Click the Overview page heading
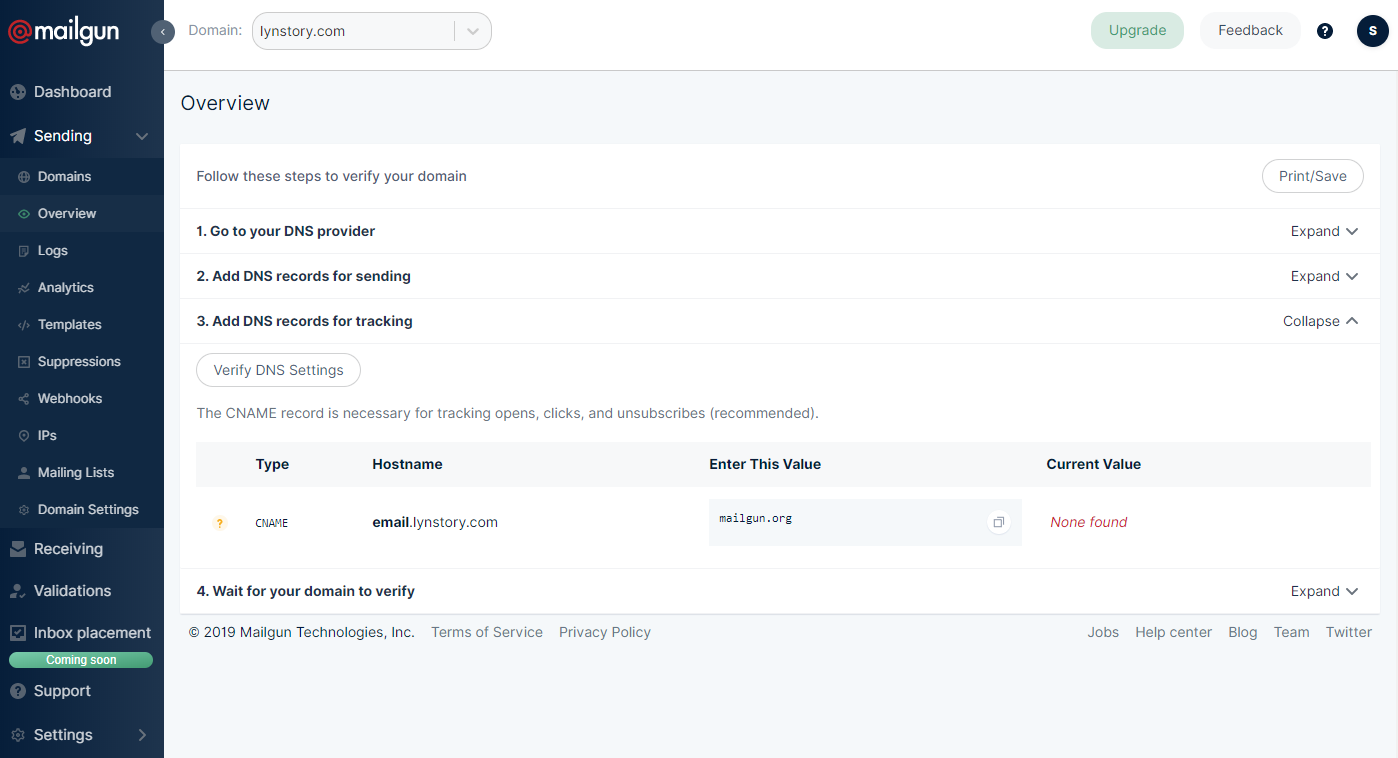Screen dimensions: 1398x758 point(225,103)
